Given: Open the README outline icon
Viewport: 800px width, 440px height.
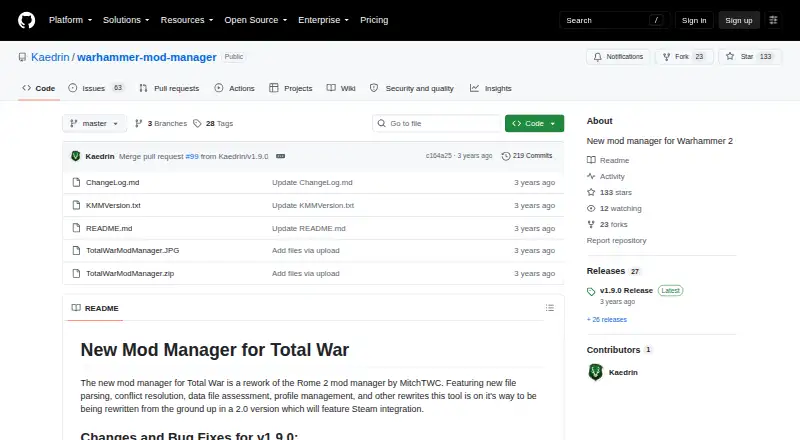Looking at the screenshot, I should (549, 308).
